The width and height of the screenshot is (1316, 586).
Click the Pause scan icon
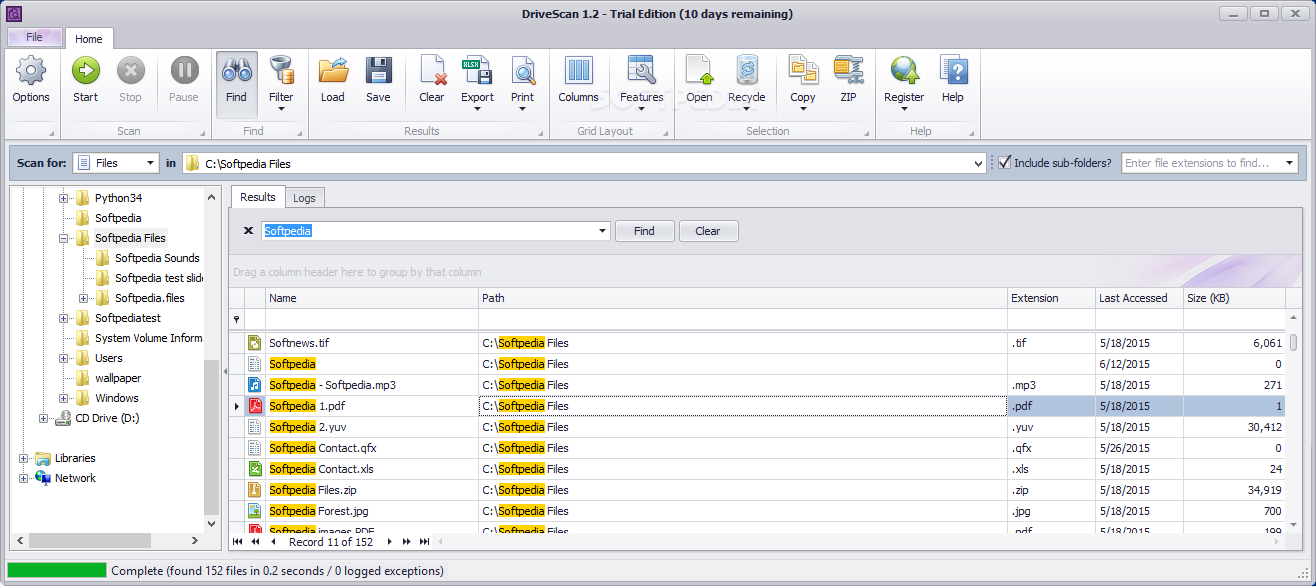pos(184,71)
